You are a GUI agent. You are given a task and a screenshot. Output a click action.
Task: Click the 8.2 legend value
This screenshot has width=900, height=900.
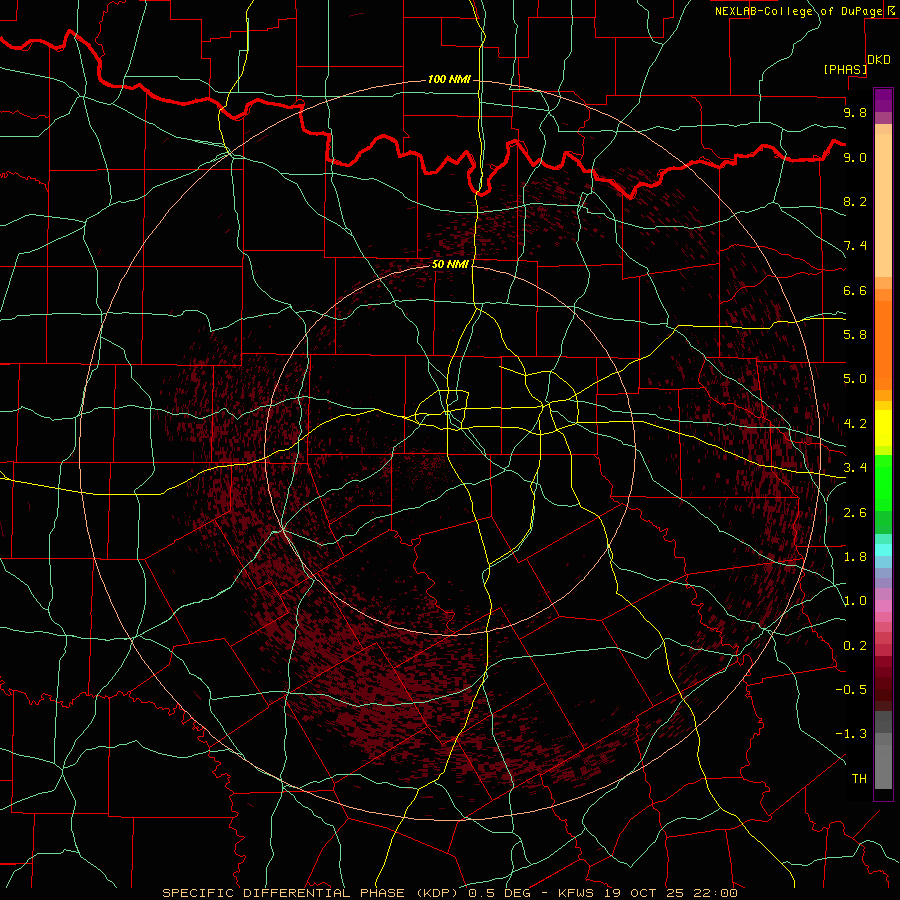click(x=855, y=201)
